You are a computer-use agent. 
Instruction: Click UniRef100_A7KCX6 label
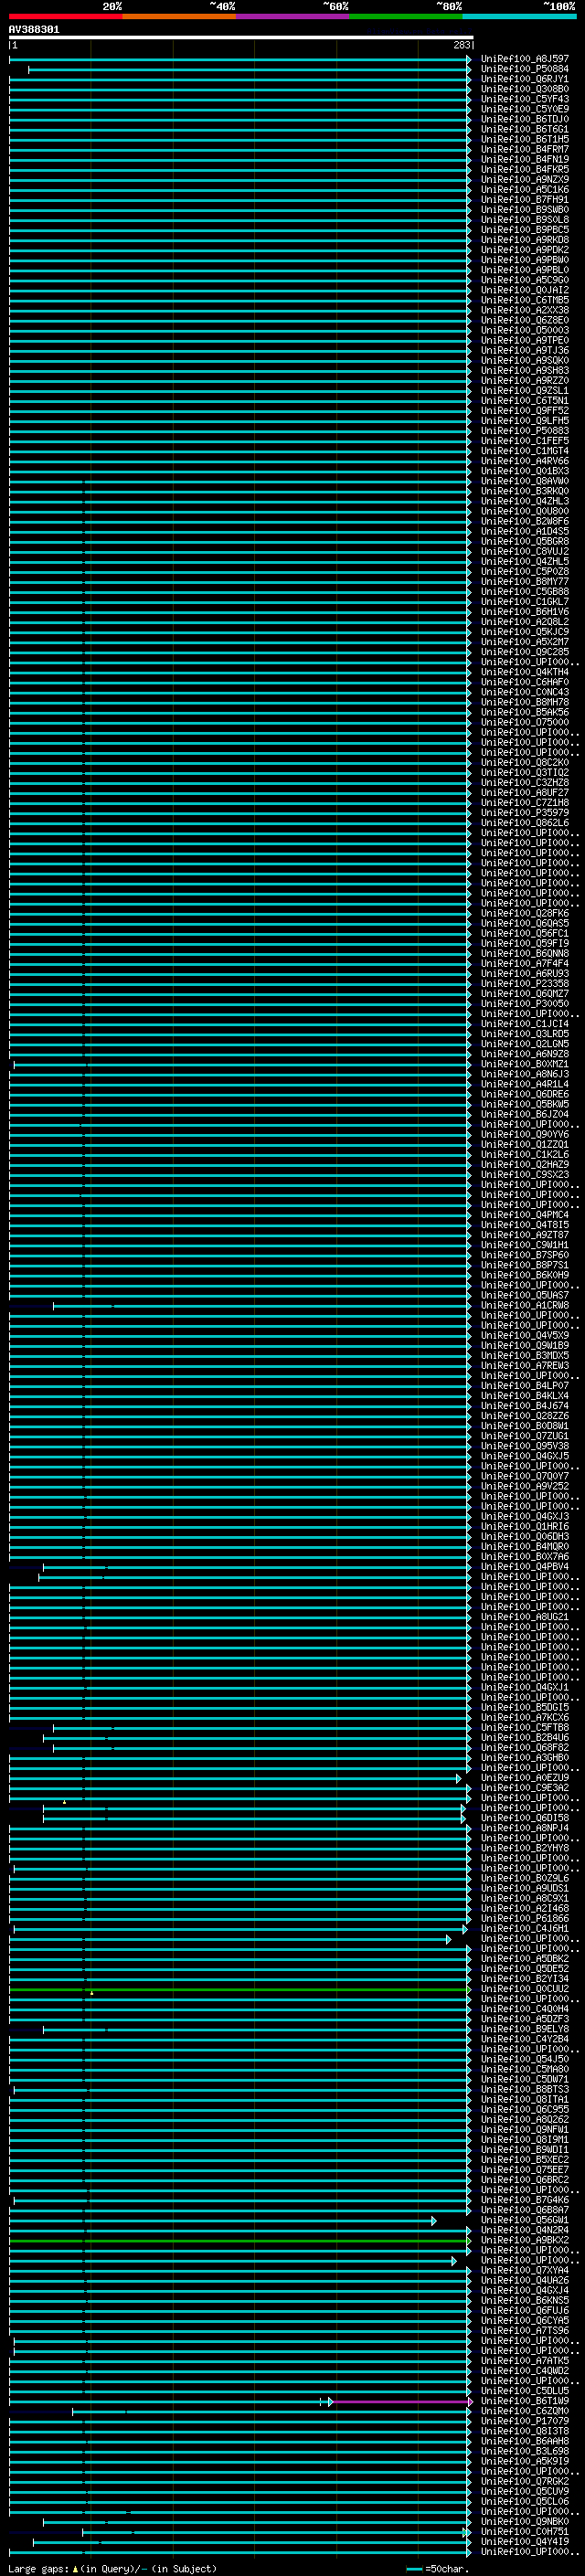coord(524,1717)
